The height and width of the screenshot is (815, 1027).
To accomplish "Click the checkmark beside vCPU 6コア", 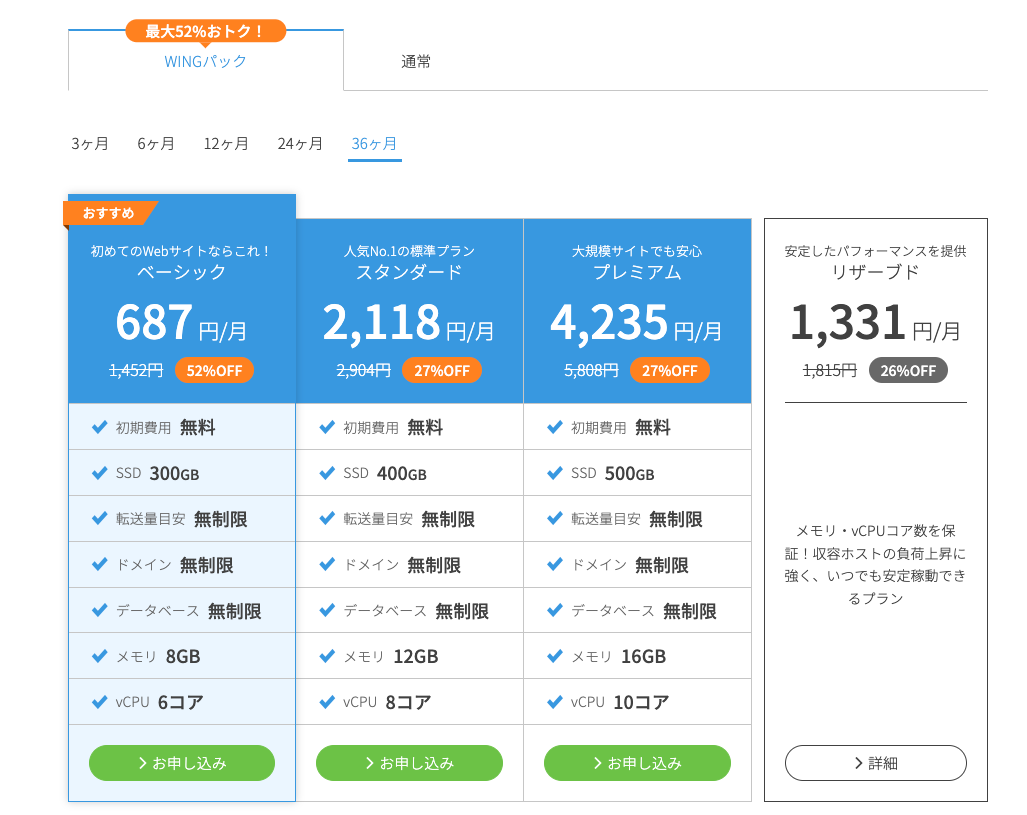I will [x=100, y=702].
